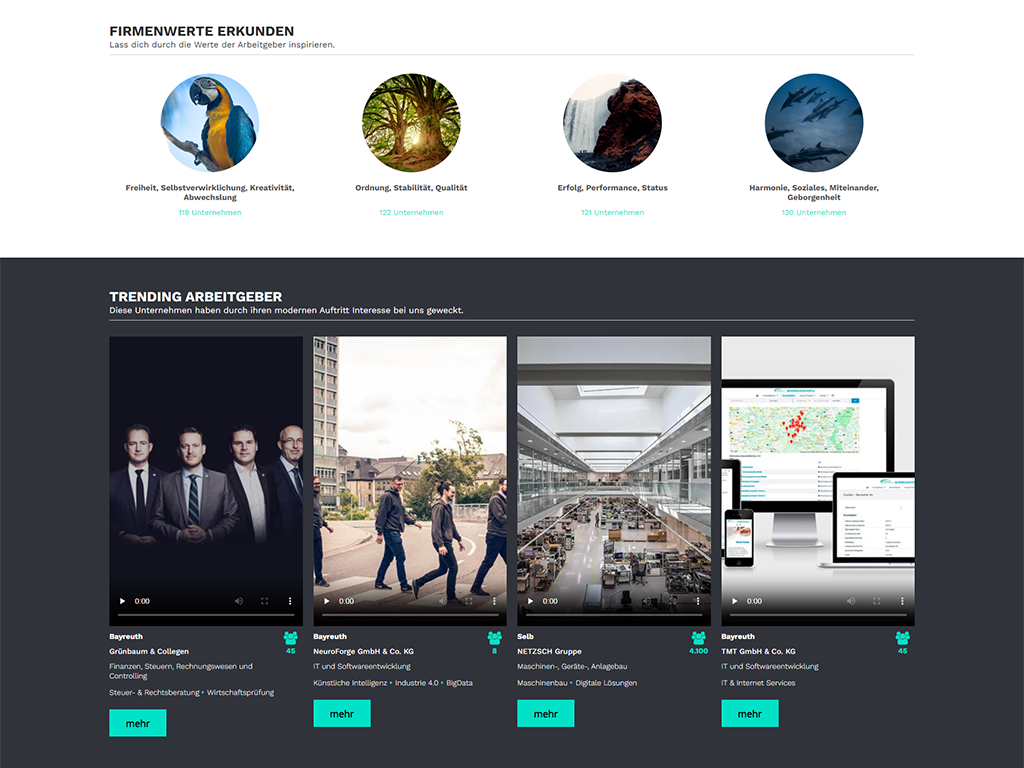This screenshot has height=768, width=1024.
Task: Select the dolphins circle image
Action: [813, 123]
